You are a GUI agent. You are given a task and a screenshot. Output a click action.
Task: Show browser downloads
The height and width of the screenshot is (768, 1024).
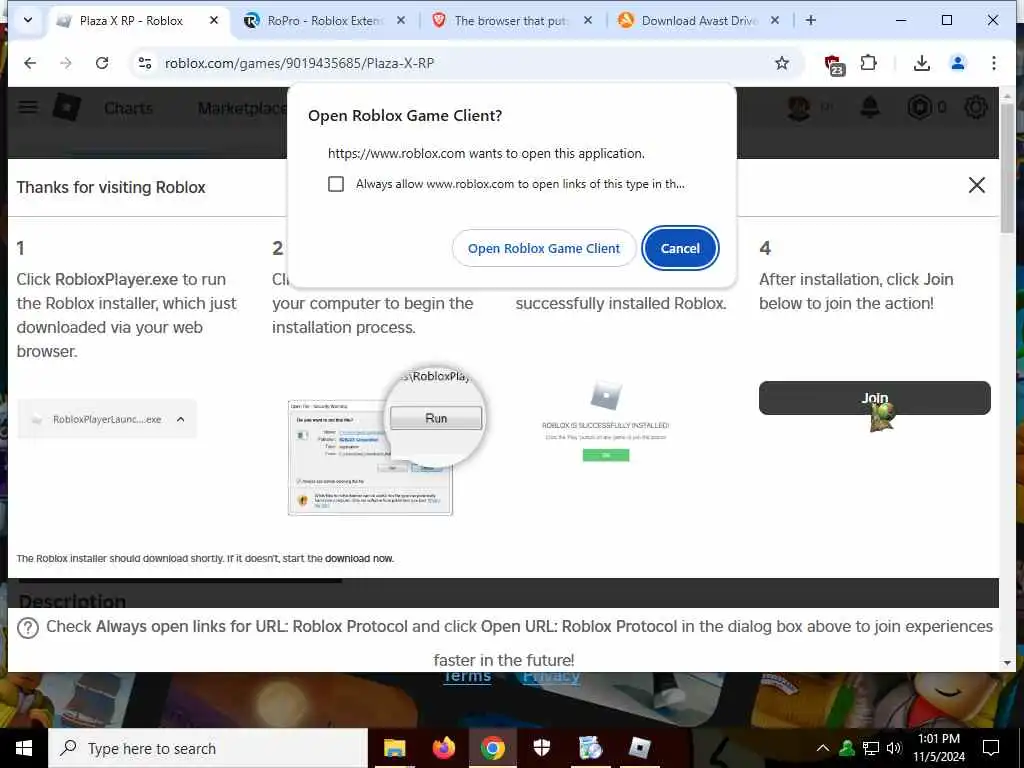click(921, 63)
